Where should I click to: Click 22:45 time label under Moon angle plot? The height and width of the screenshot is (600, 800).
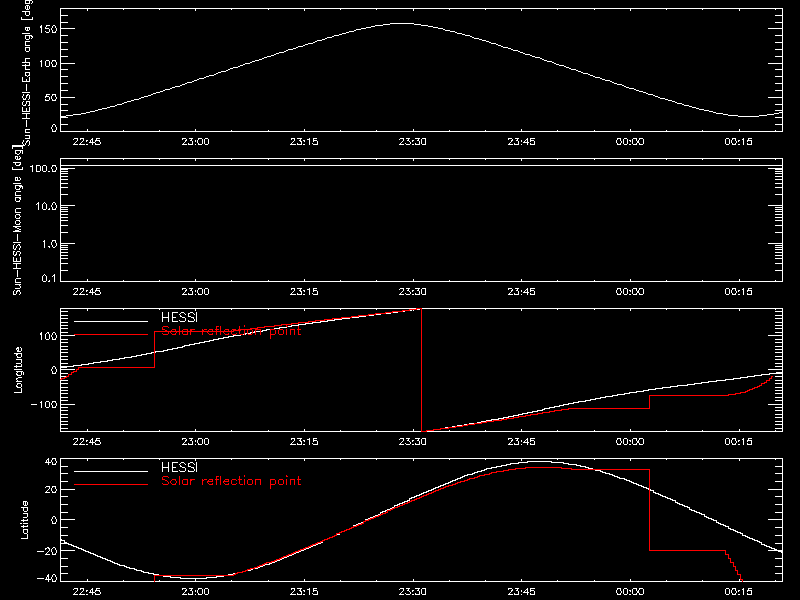point(87,292)
